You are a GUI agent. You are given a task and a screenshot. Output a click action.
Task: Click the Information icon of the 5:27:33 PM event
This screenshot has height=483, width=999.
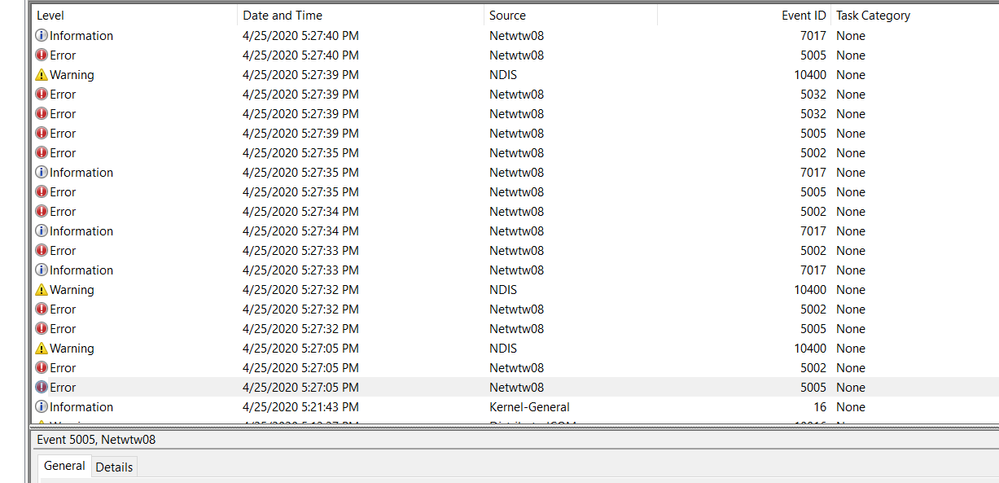[x=41, y=270]
